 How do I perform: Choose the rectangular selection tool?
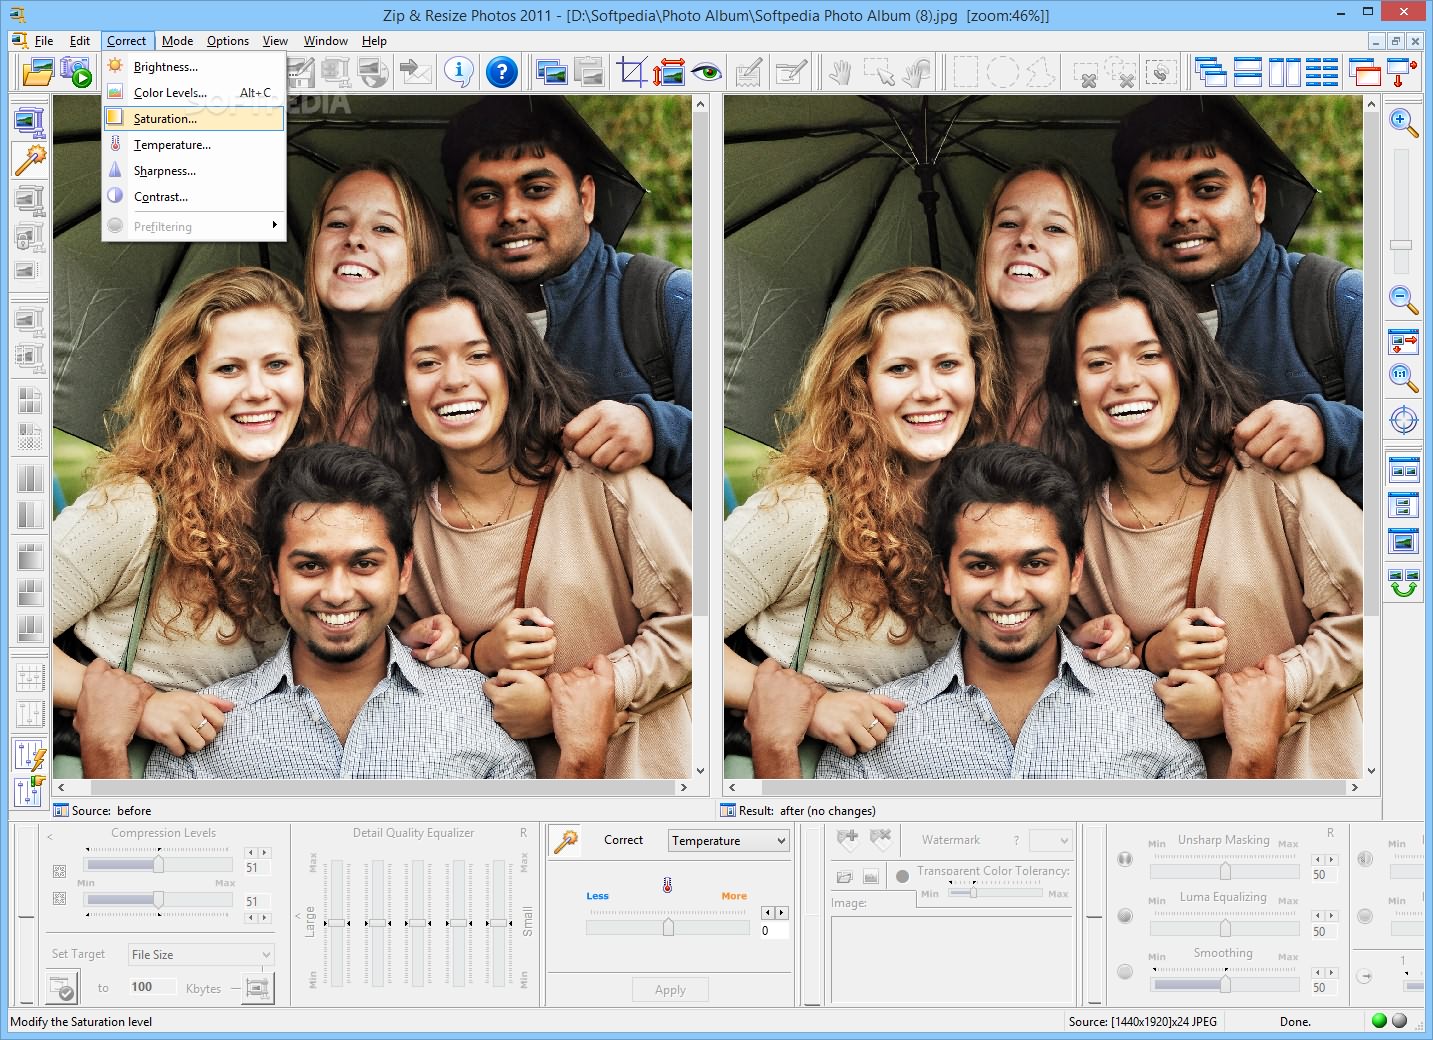point(964,72)
